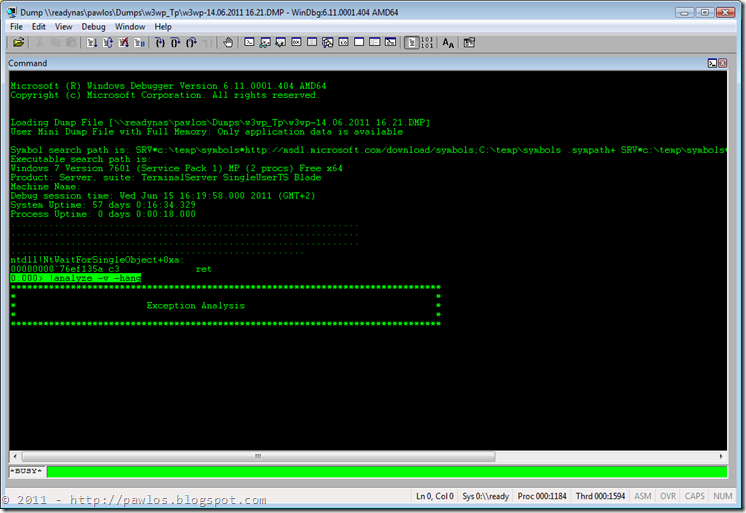Open the Command window icon
746x513 pixels.
249,42
